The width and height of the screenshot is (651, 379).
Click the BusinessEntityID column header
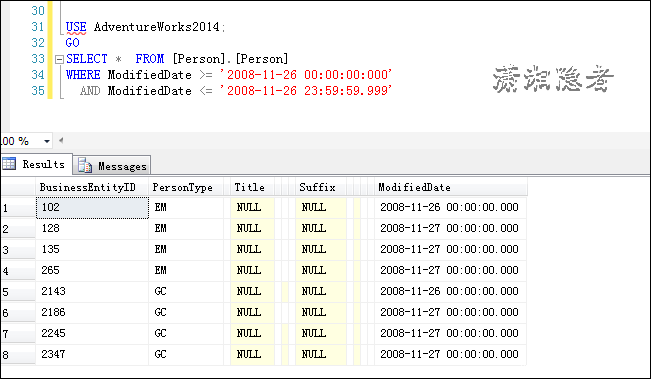click(x=92, y=187)
